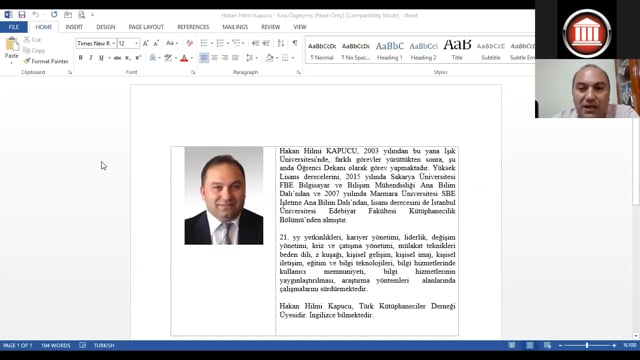Expand the Paste options arrow
The width and height of the screenshot is (640, 360).
point(11,62)
